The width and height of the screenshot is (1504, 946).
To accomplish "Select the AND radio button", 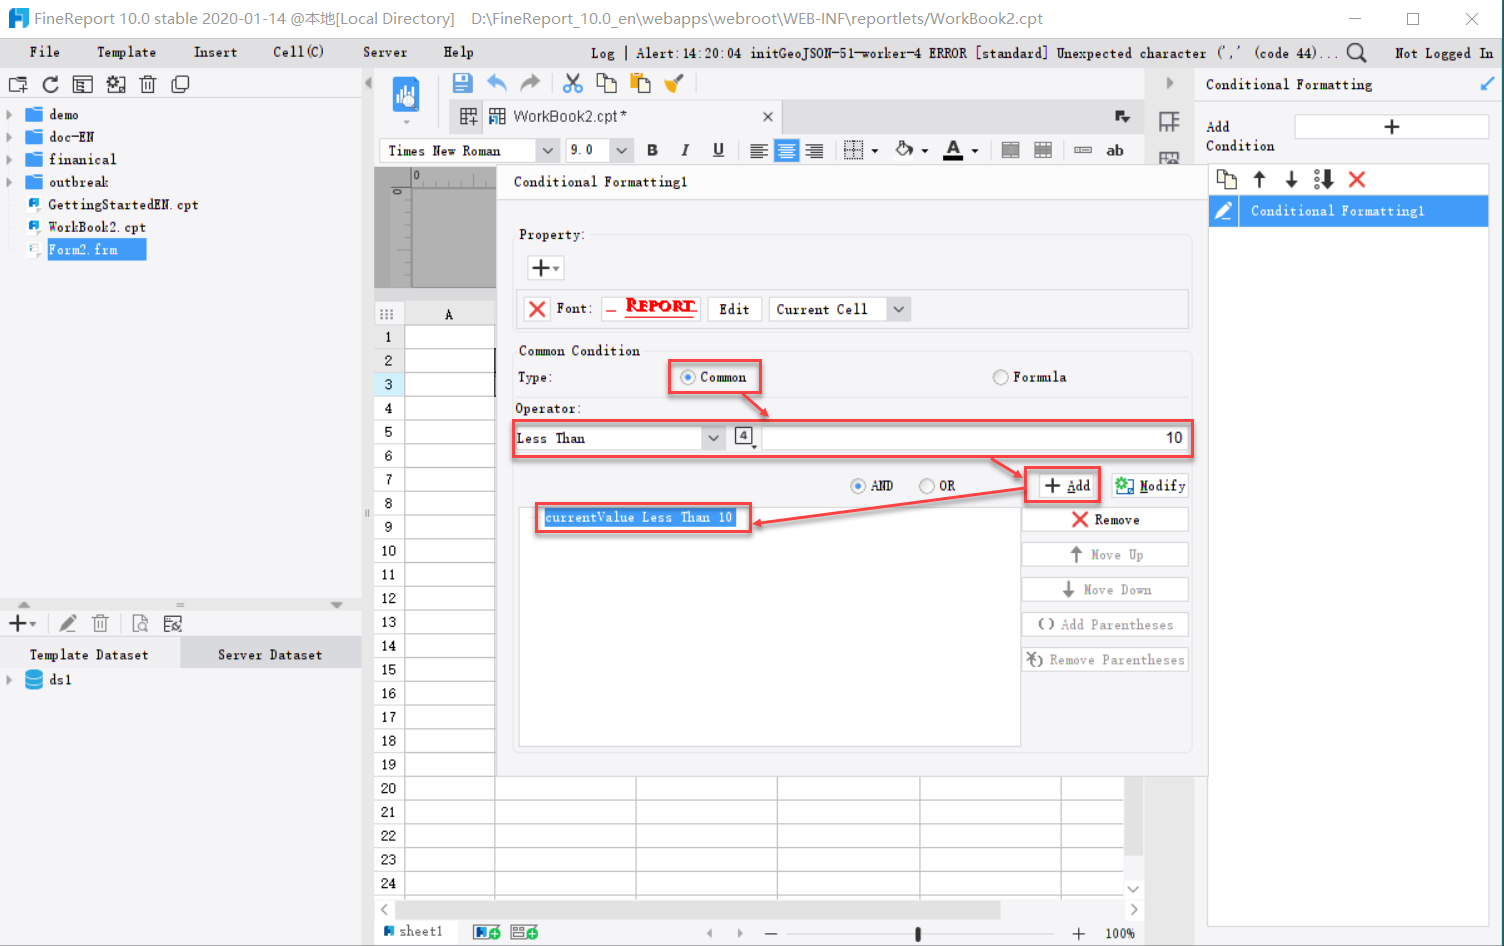I will click(858, 486).
